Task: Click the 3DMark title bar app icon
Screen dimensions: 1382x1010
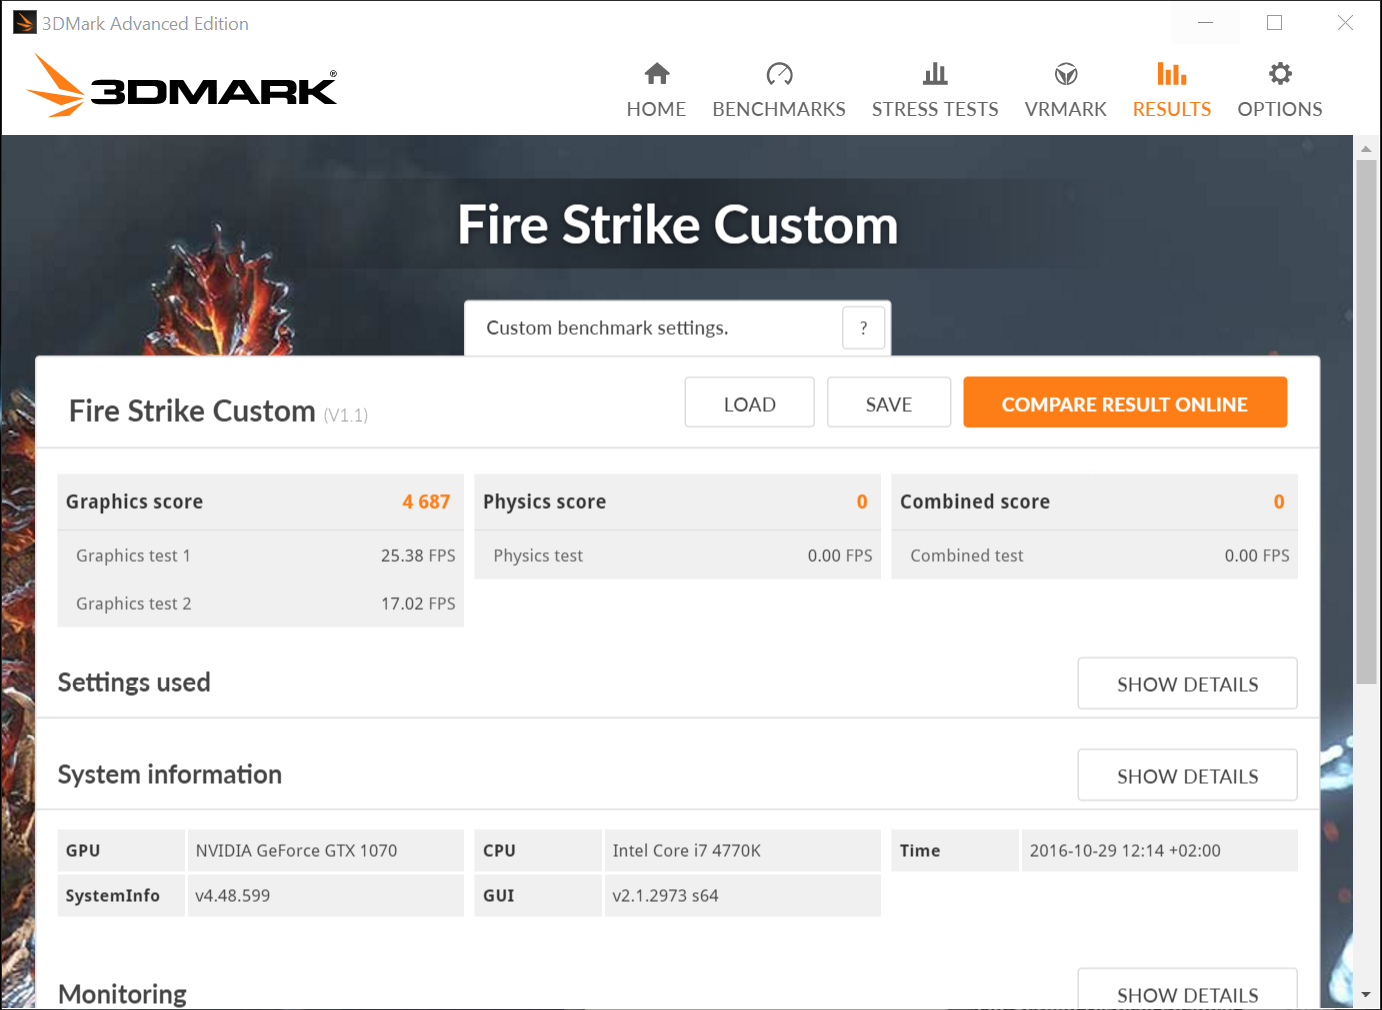Action: click(24, 22)
